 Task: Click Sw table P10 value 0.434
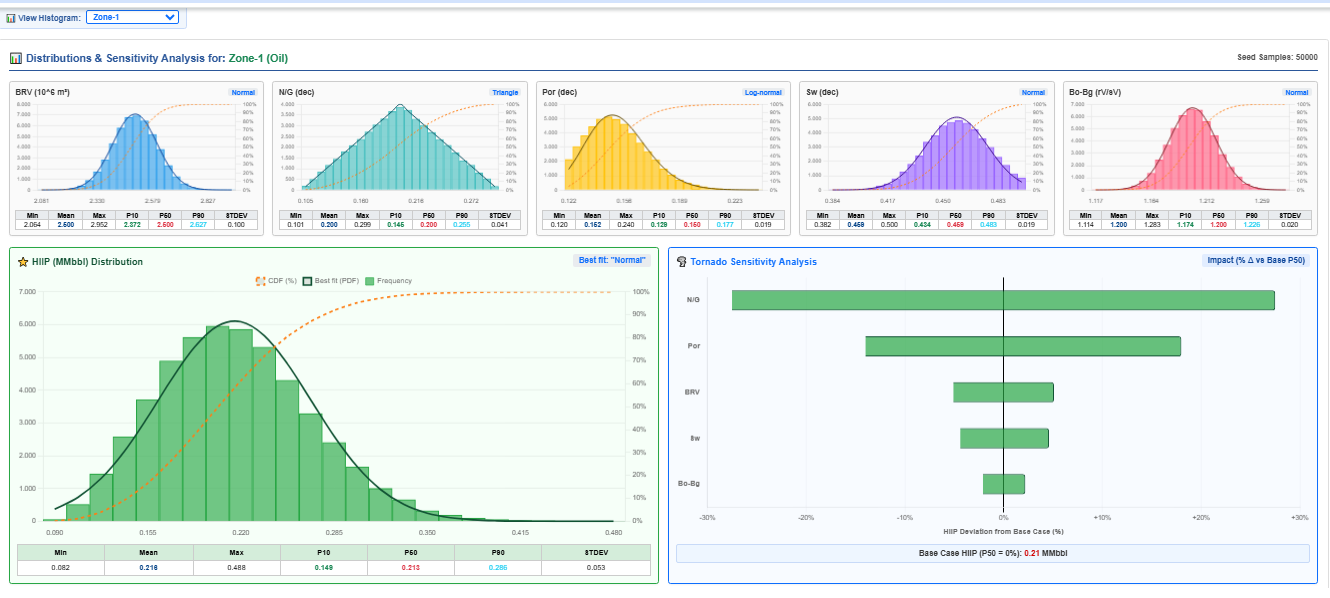[x=922, y=225]
